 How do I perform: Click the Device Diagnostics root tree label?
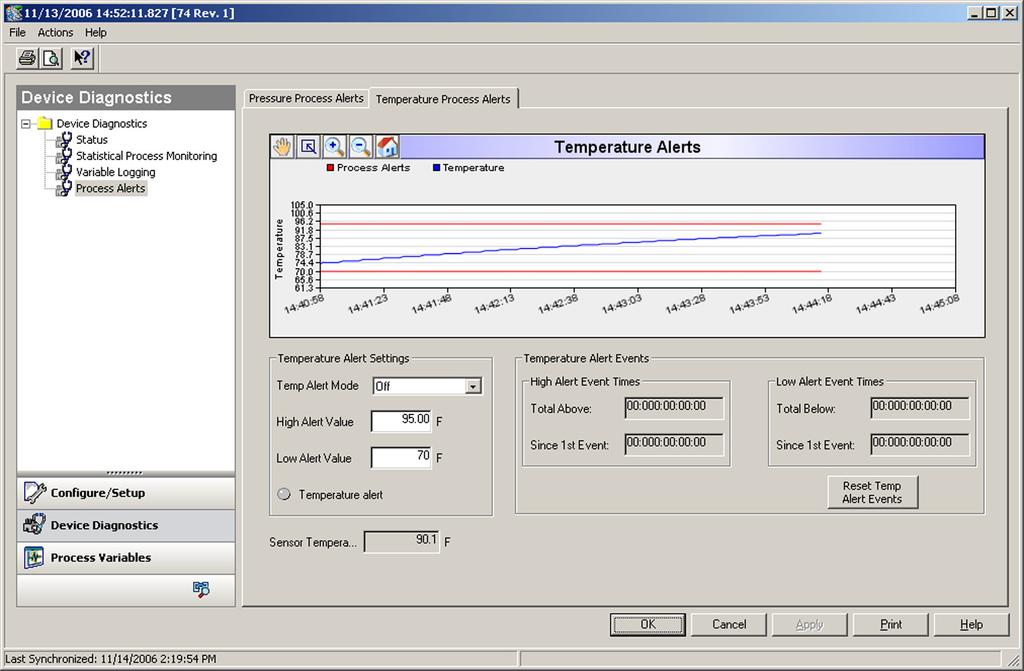click(x=102, y=123)
